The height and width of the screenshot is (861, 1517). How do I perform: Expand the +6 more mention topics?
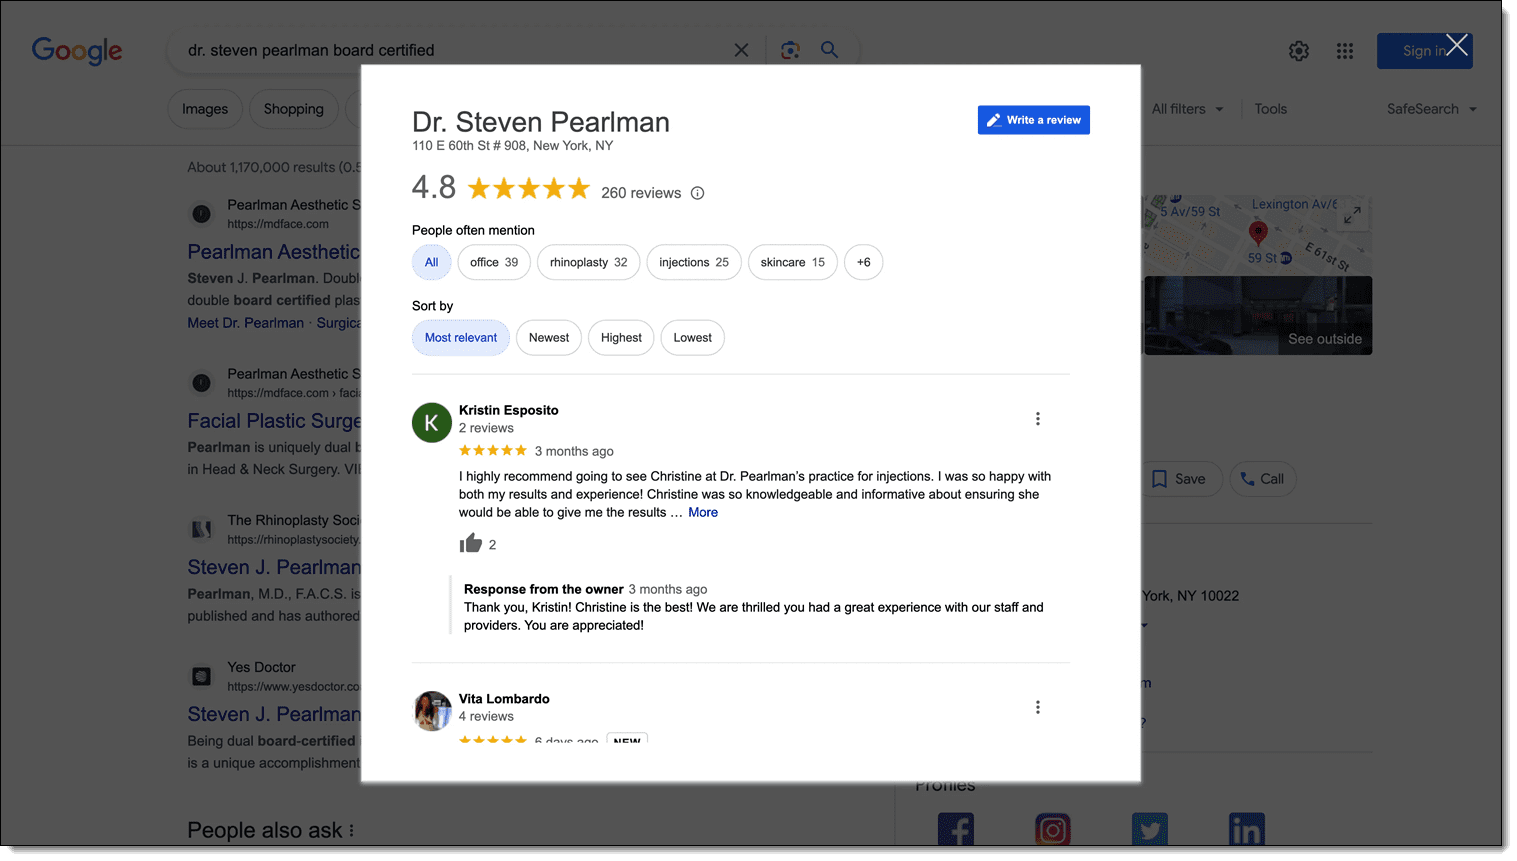(x=863, y=262)
